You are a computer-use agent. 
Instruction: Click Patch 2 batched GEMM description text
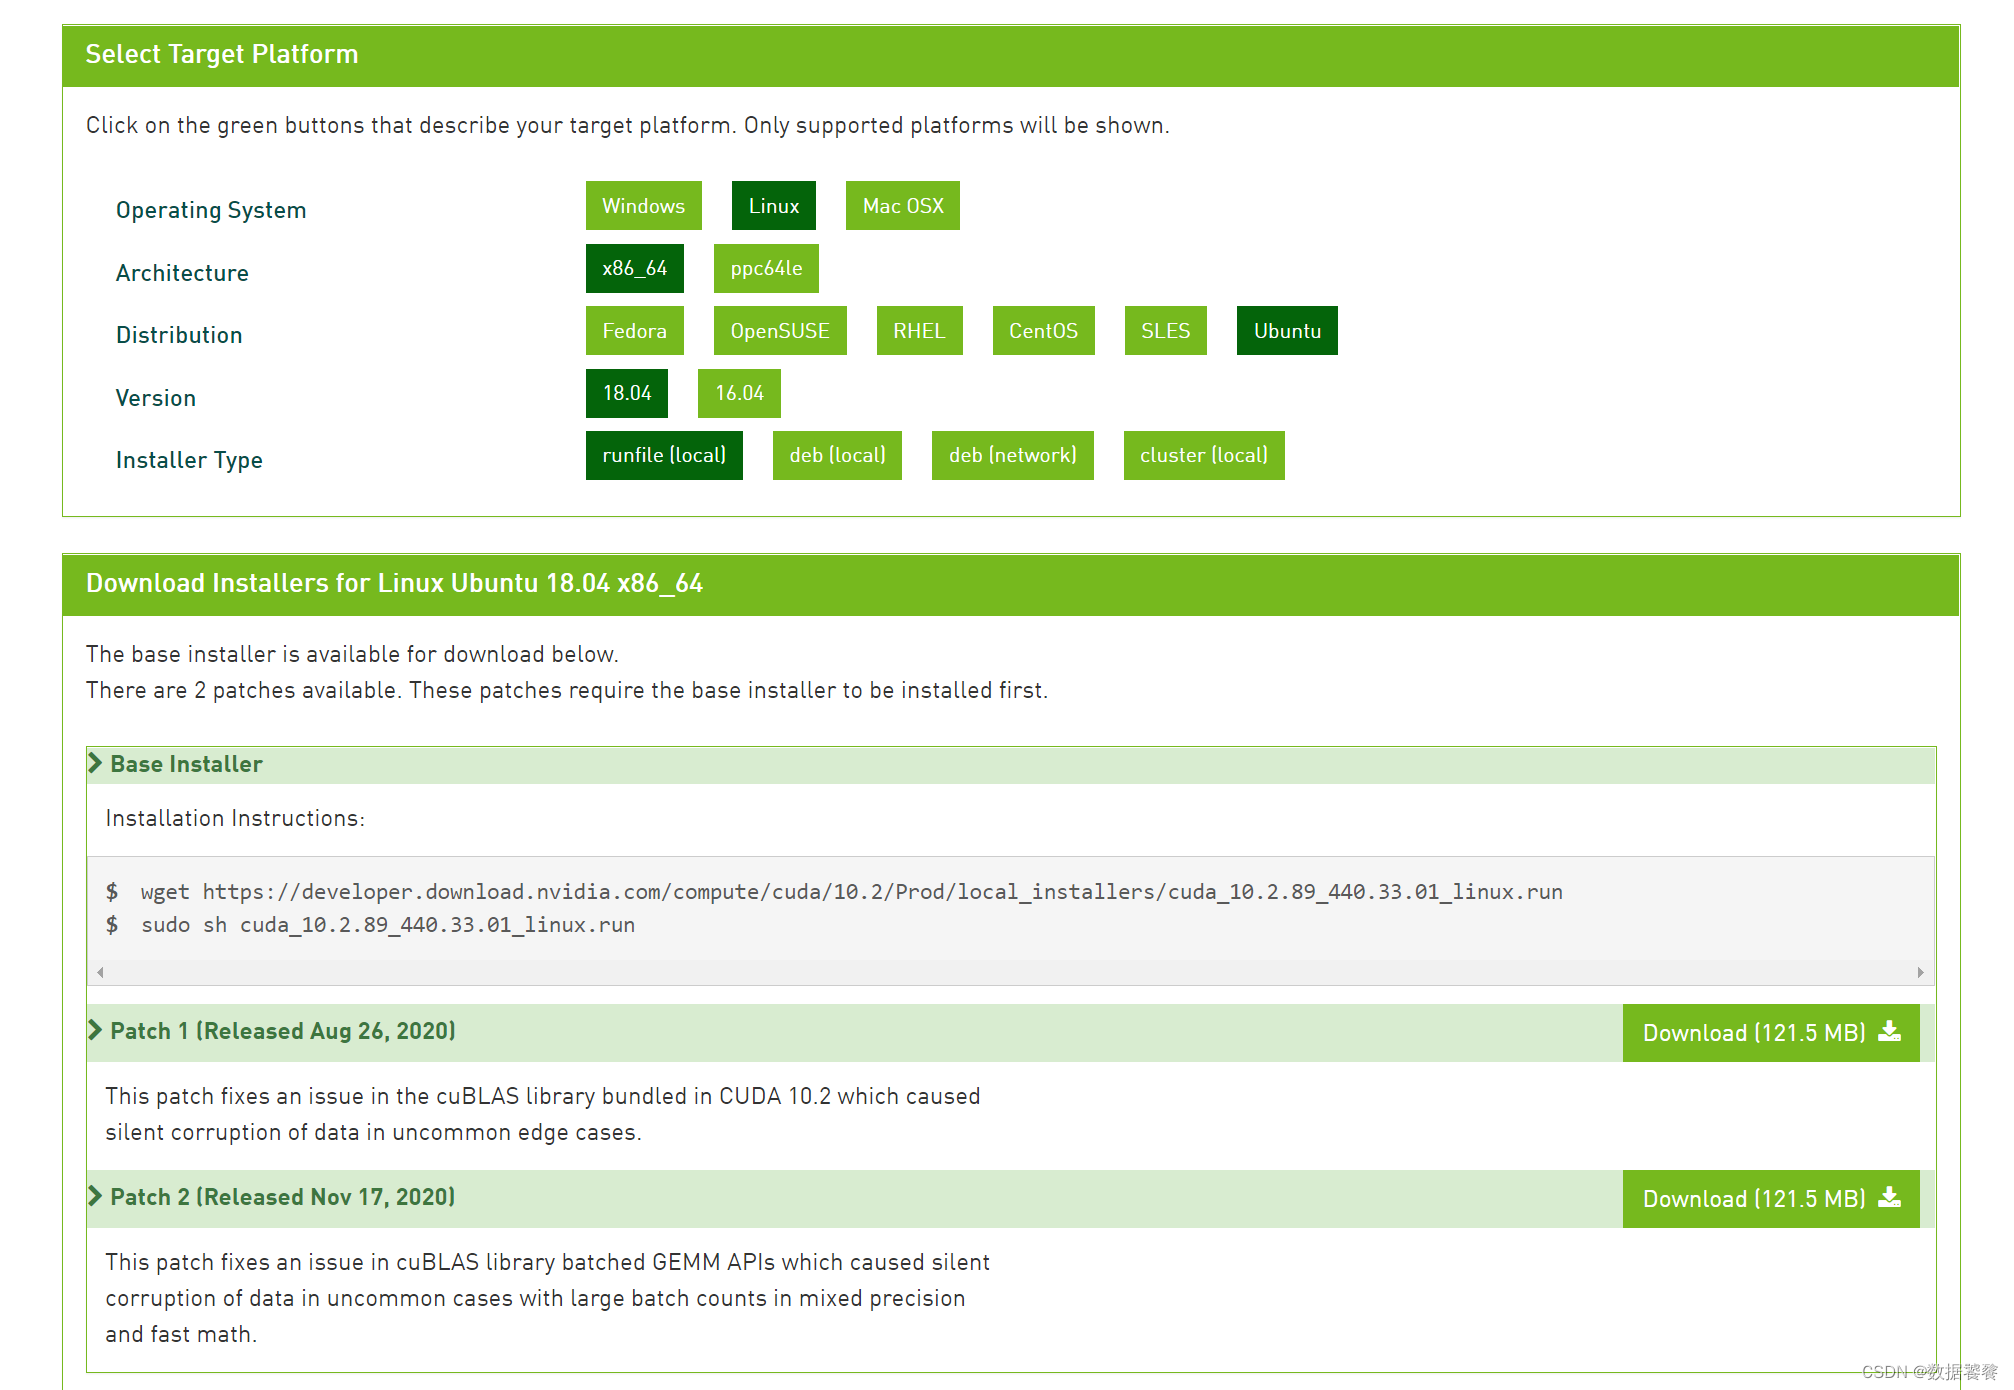pyautogui.click(x=548, y=1298)
